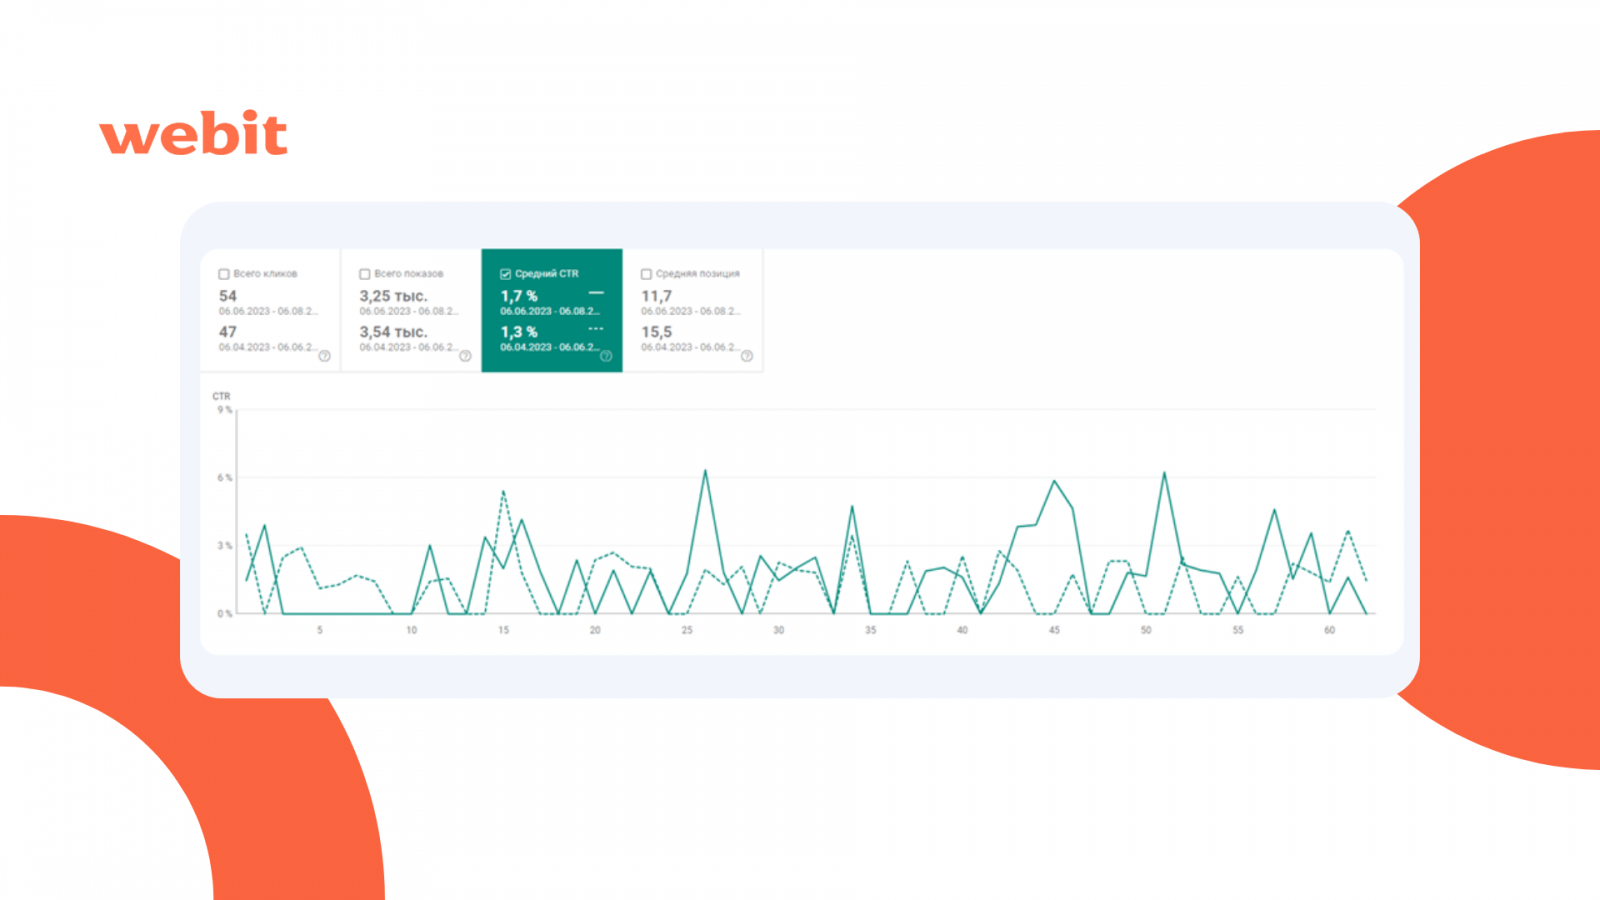The width and height of the screenshot is (1600, 900).
Task: Click the 6 % y-axis label
Action: pos(224,478)
